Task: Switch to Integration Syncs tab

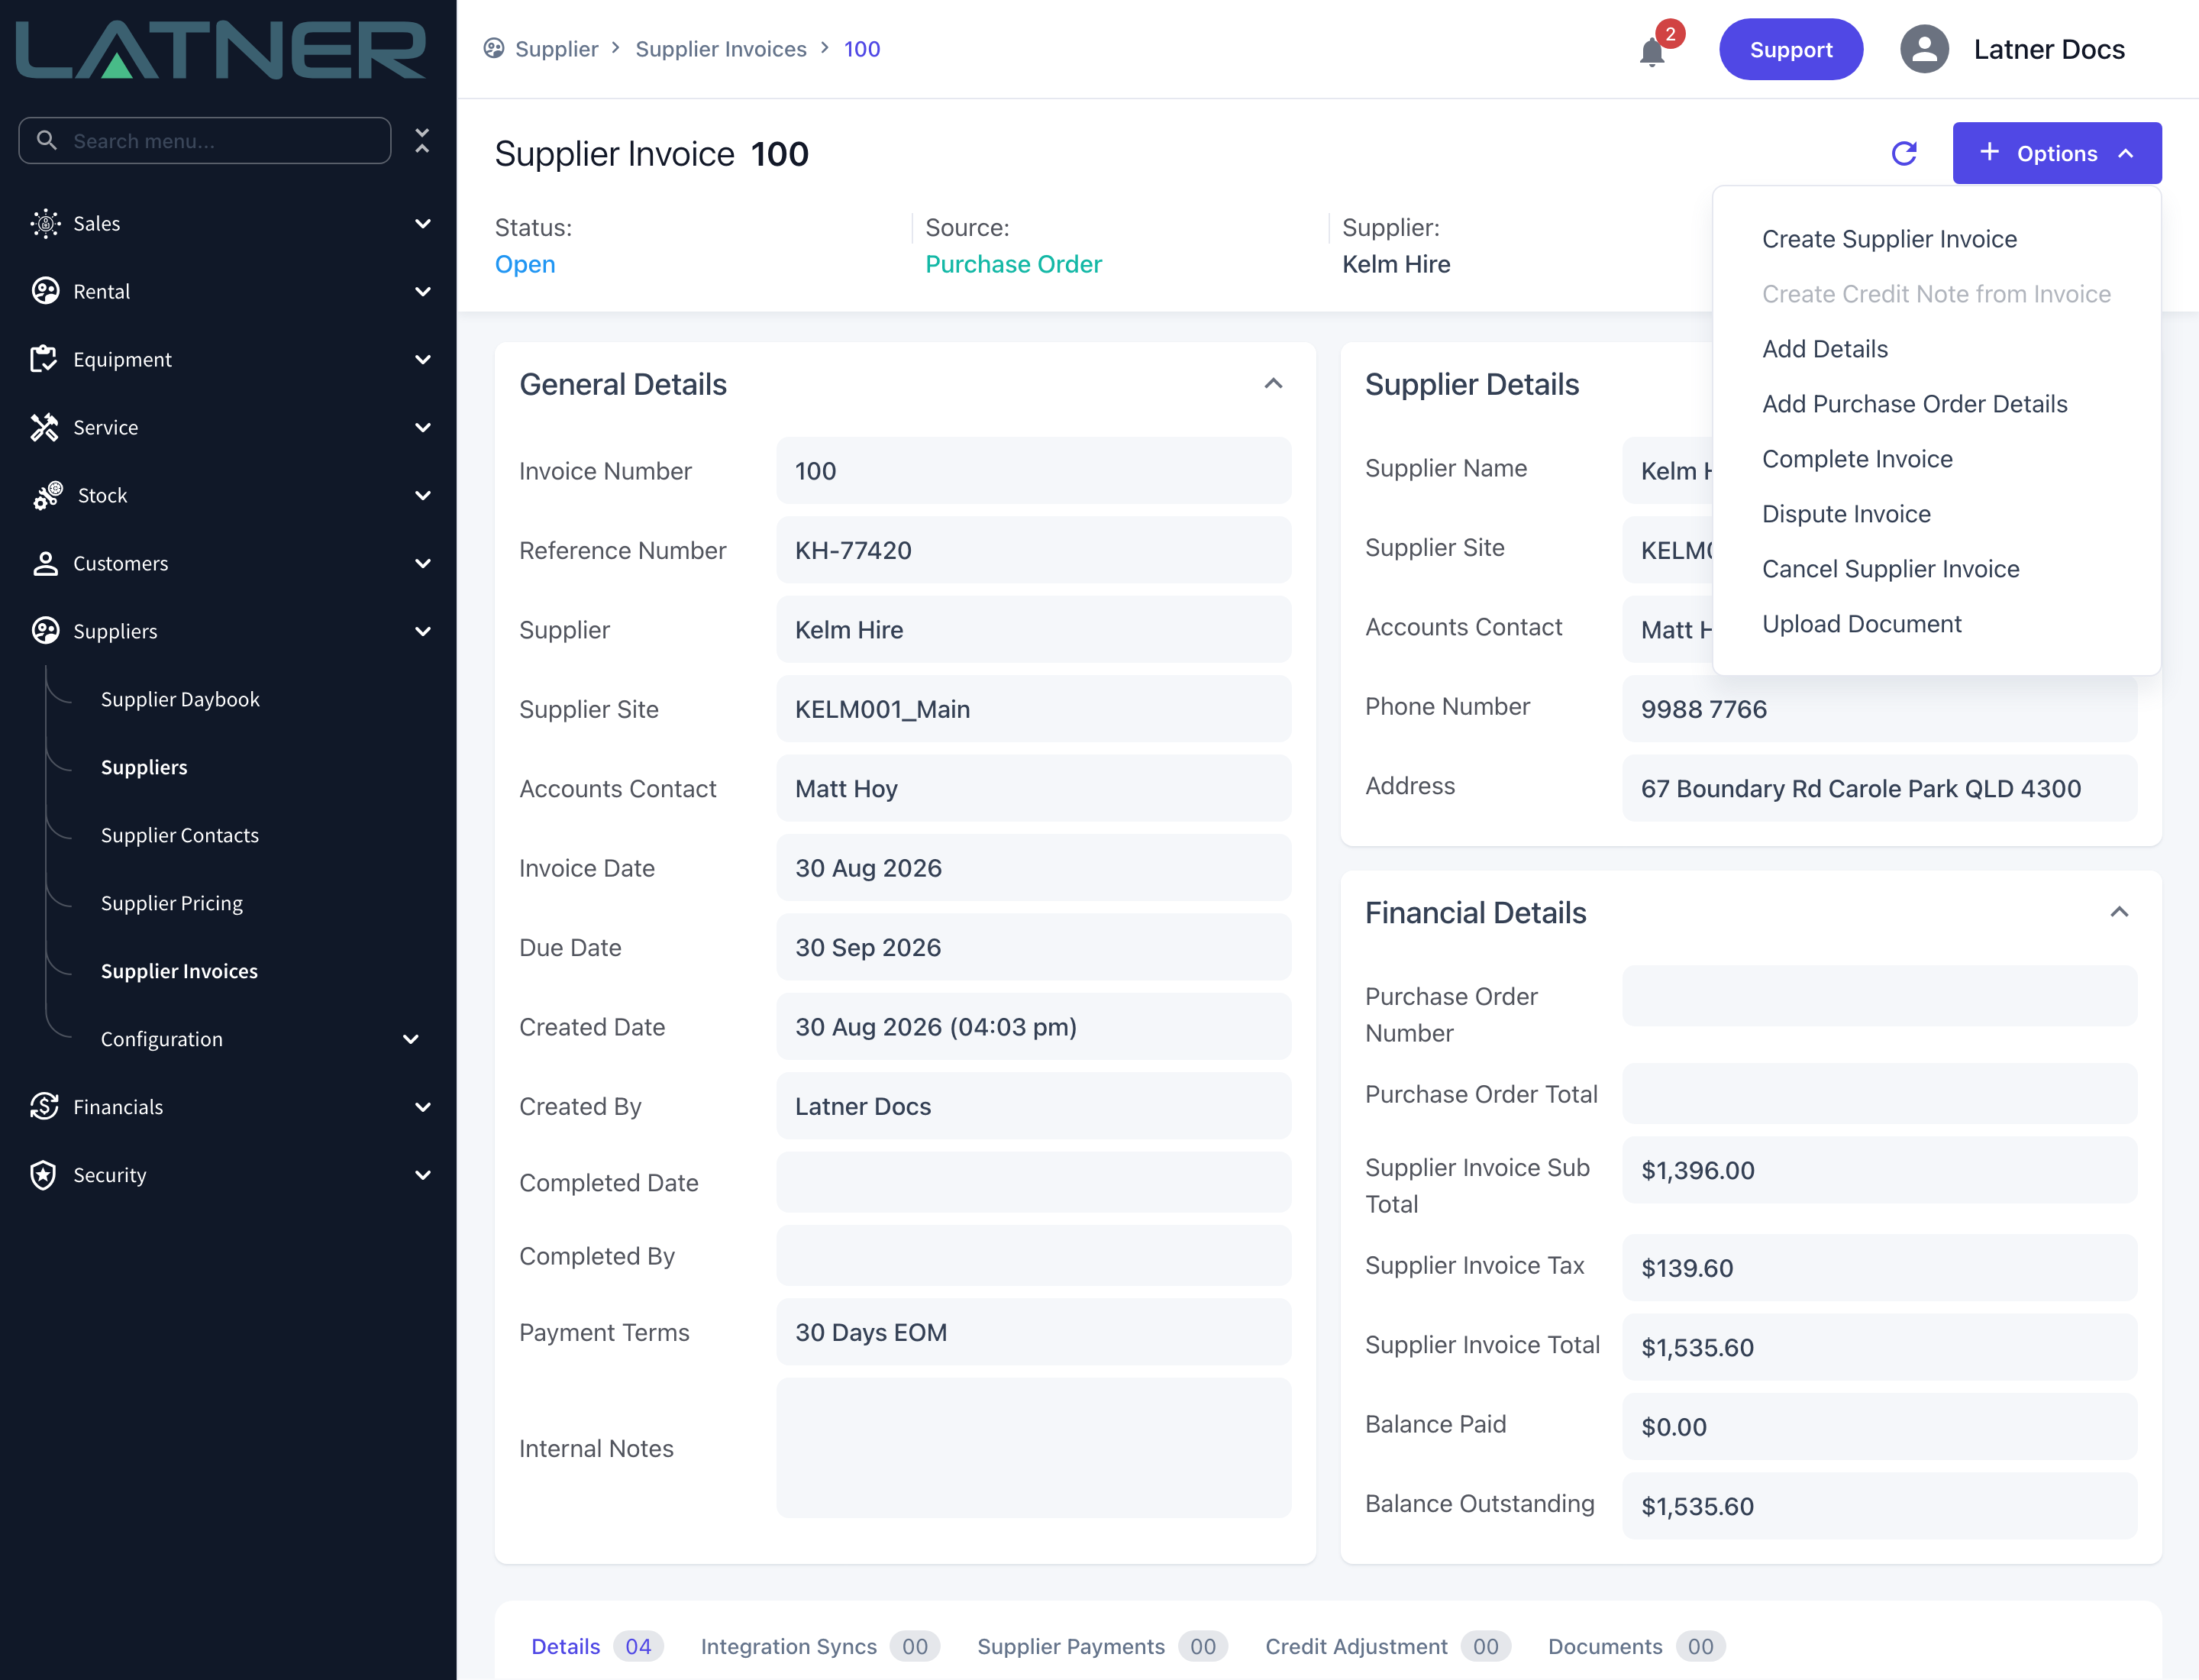Action: pyautogui.click(x=819, y=1646)
